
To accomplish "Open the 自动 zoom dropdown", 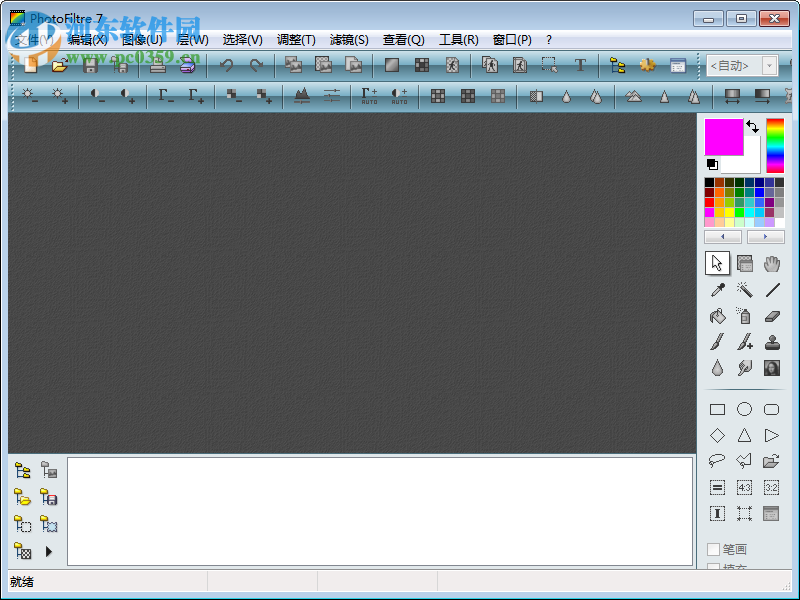I will point(735,63).
